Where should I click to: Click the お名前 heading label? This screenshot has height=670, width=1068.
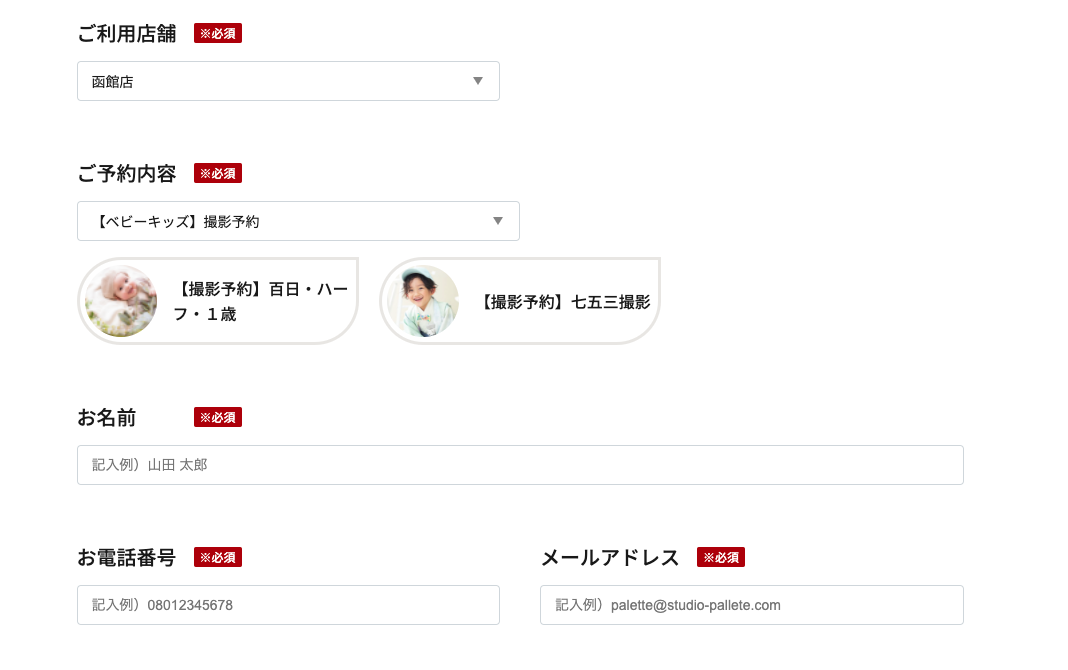click(107, 417)
